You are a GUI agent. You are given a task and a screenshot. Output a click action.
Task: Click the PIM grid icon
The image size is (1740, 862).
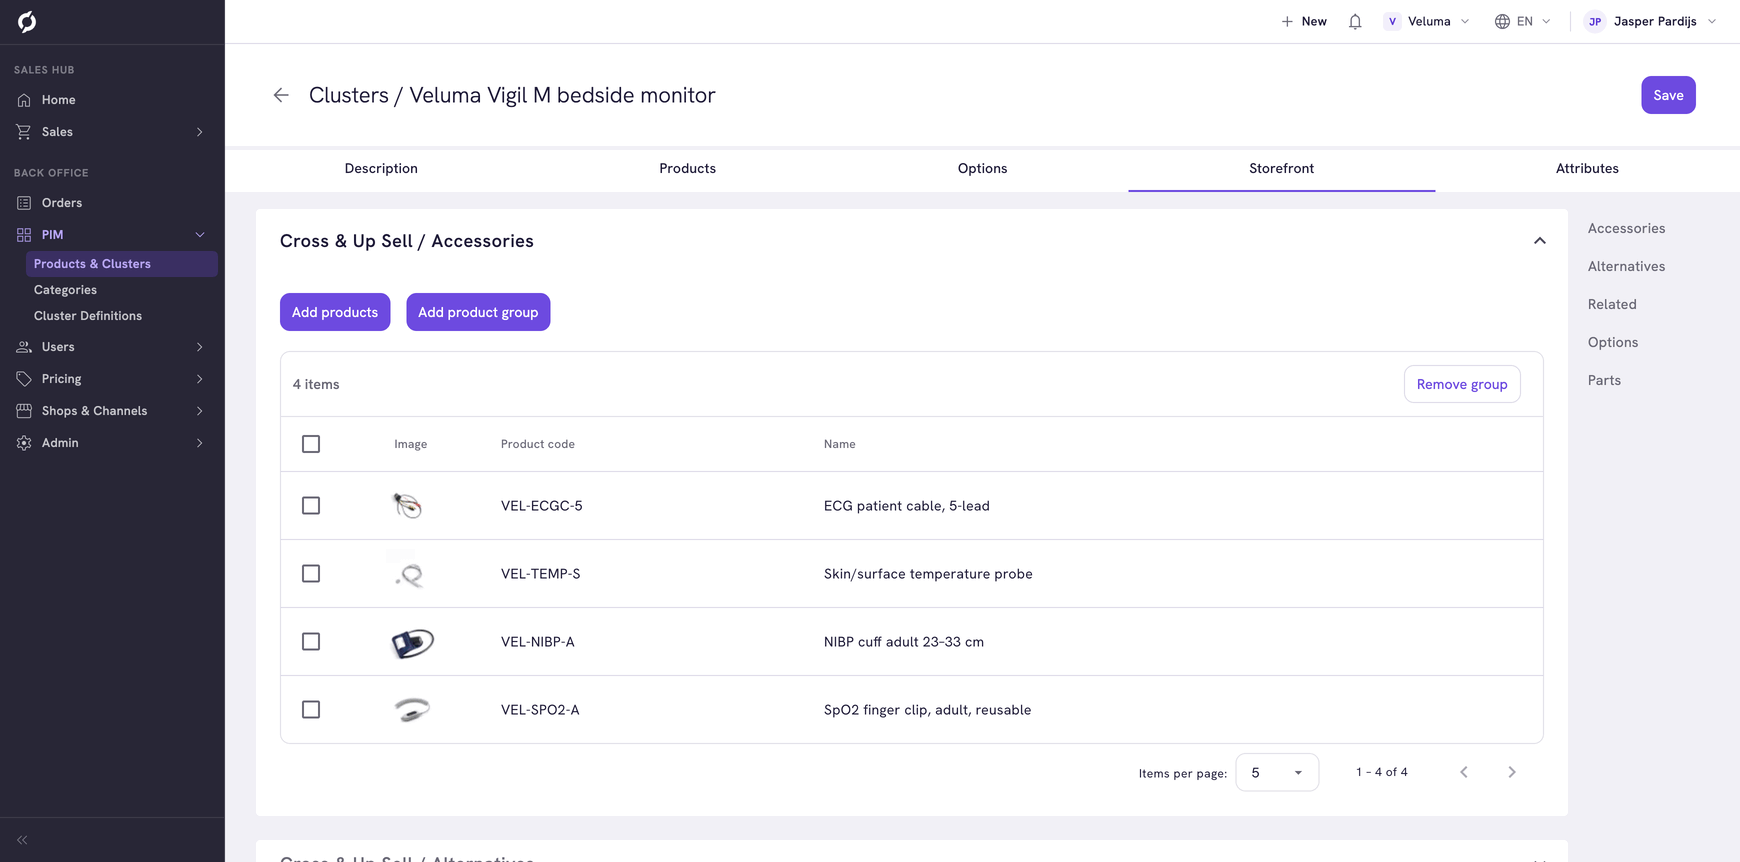point(24,235)
